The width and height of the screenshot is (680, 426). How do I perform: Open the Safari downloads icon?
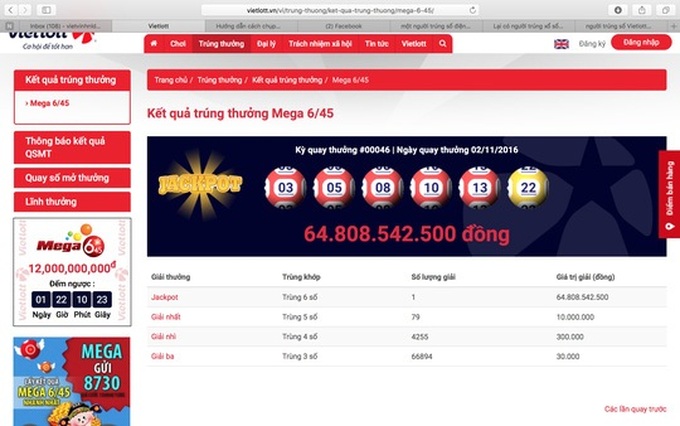tap(618, 10)
